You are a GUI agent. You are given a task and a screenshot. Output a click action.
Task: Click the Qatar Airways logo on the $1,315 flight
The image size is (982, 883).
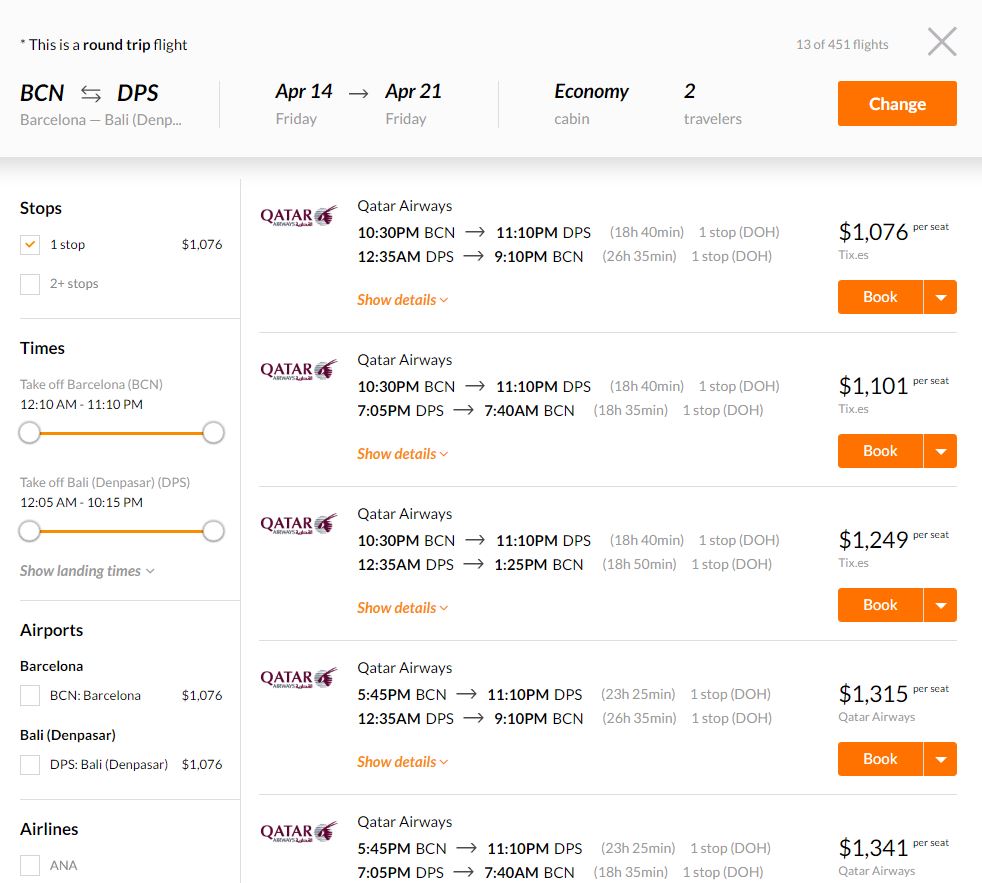299,678
